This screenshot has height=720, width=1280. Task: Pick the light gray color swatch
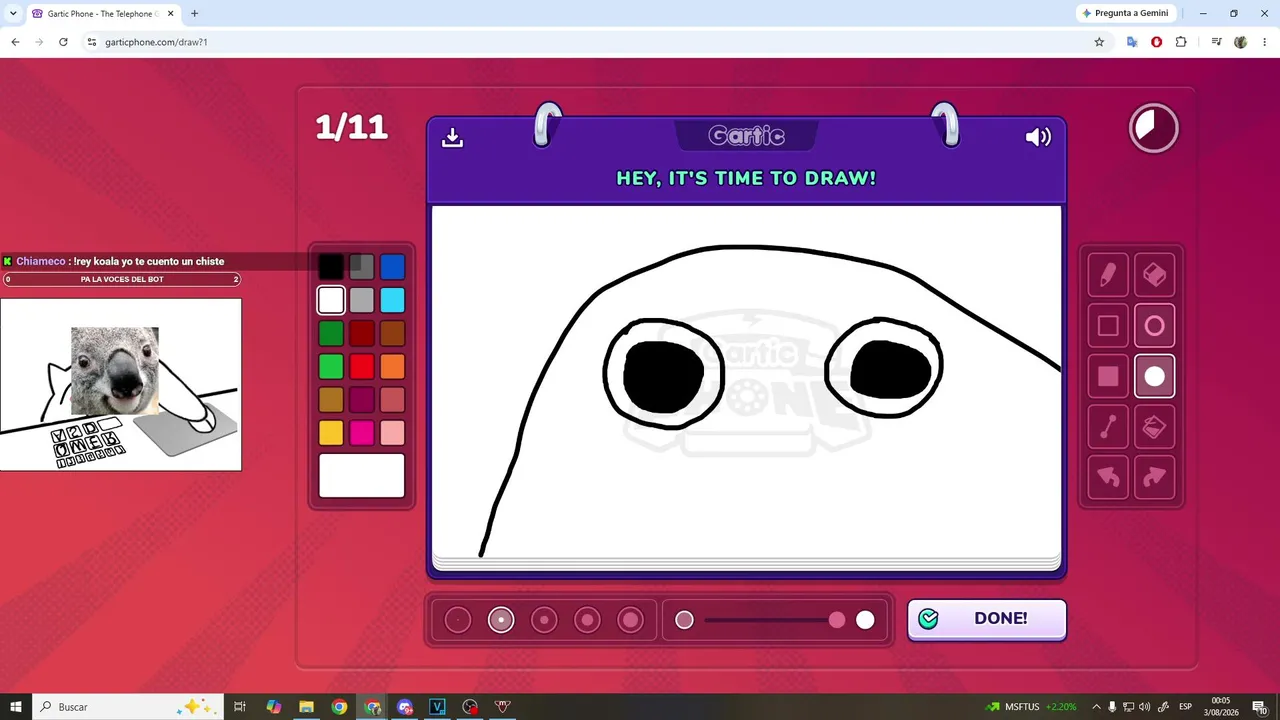tap(362, 300)
